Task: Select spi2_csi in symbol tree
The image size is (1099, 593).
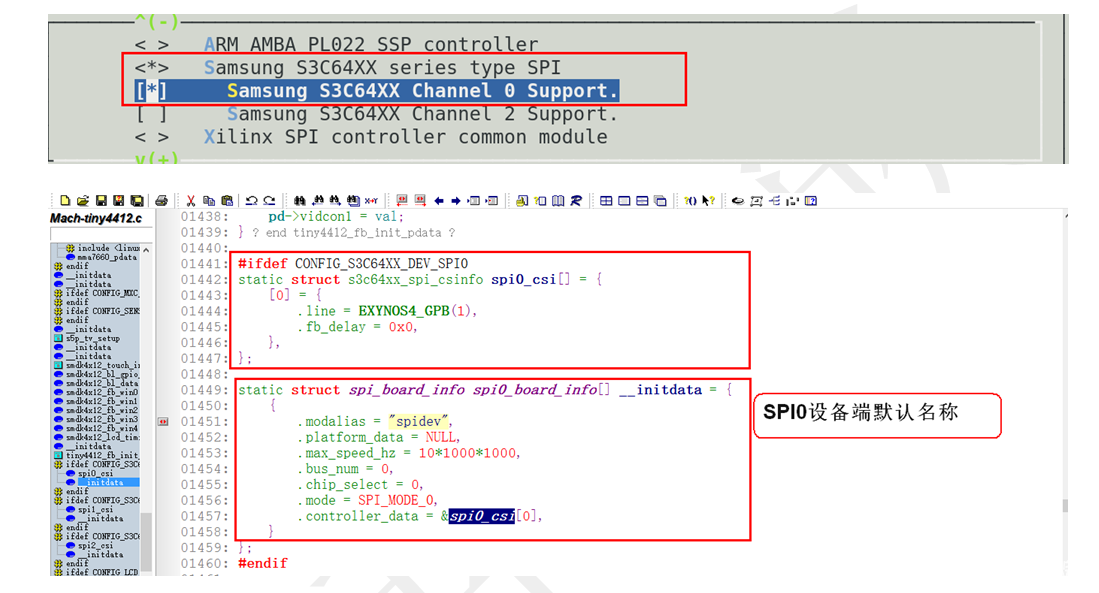Action: (x=95, y=545)
